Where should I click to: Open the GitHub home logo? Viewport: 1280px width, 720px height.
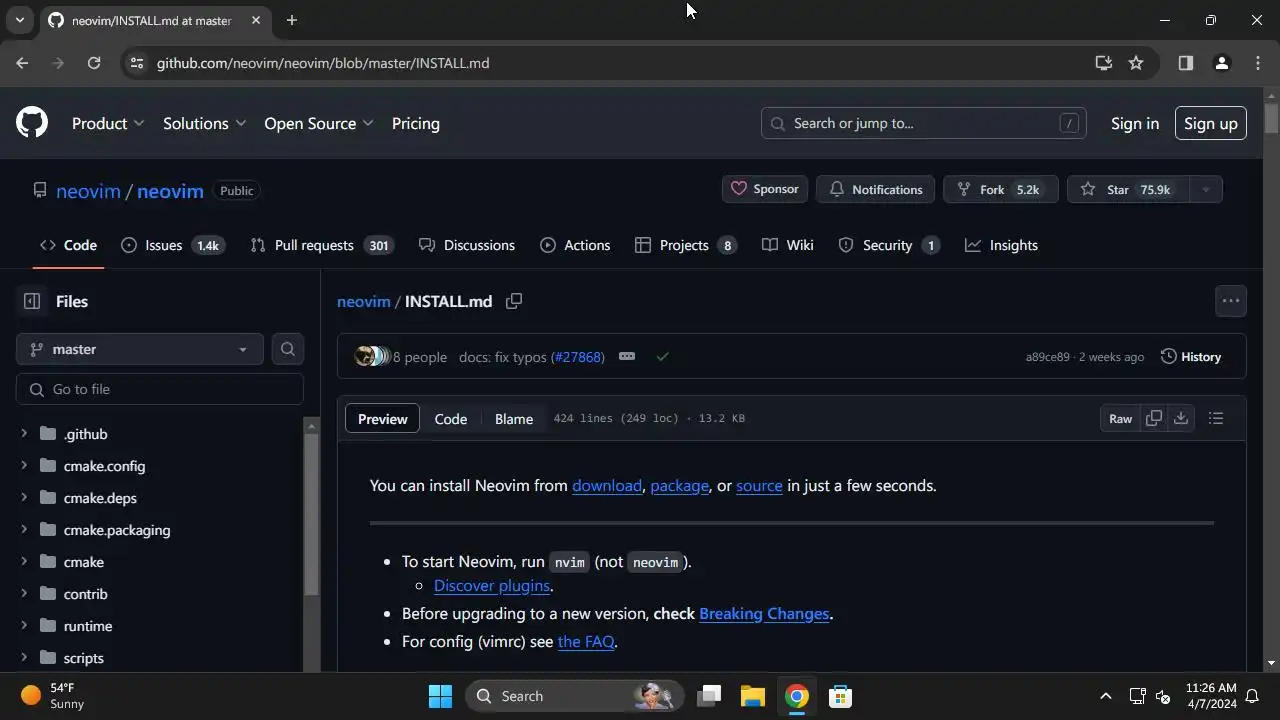(x=32, y=123)
